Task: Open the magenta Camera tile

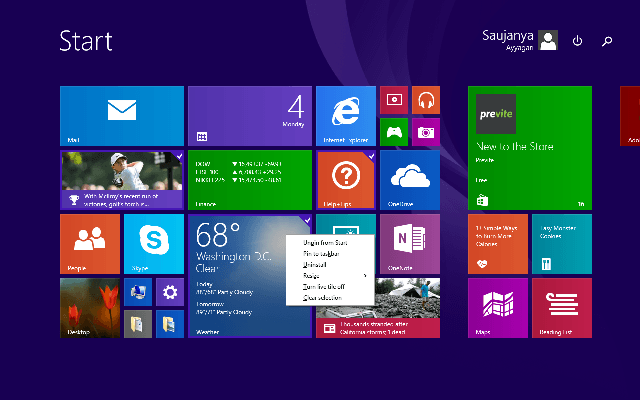Action: point(426,132)
